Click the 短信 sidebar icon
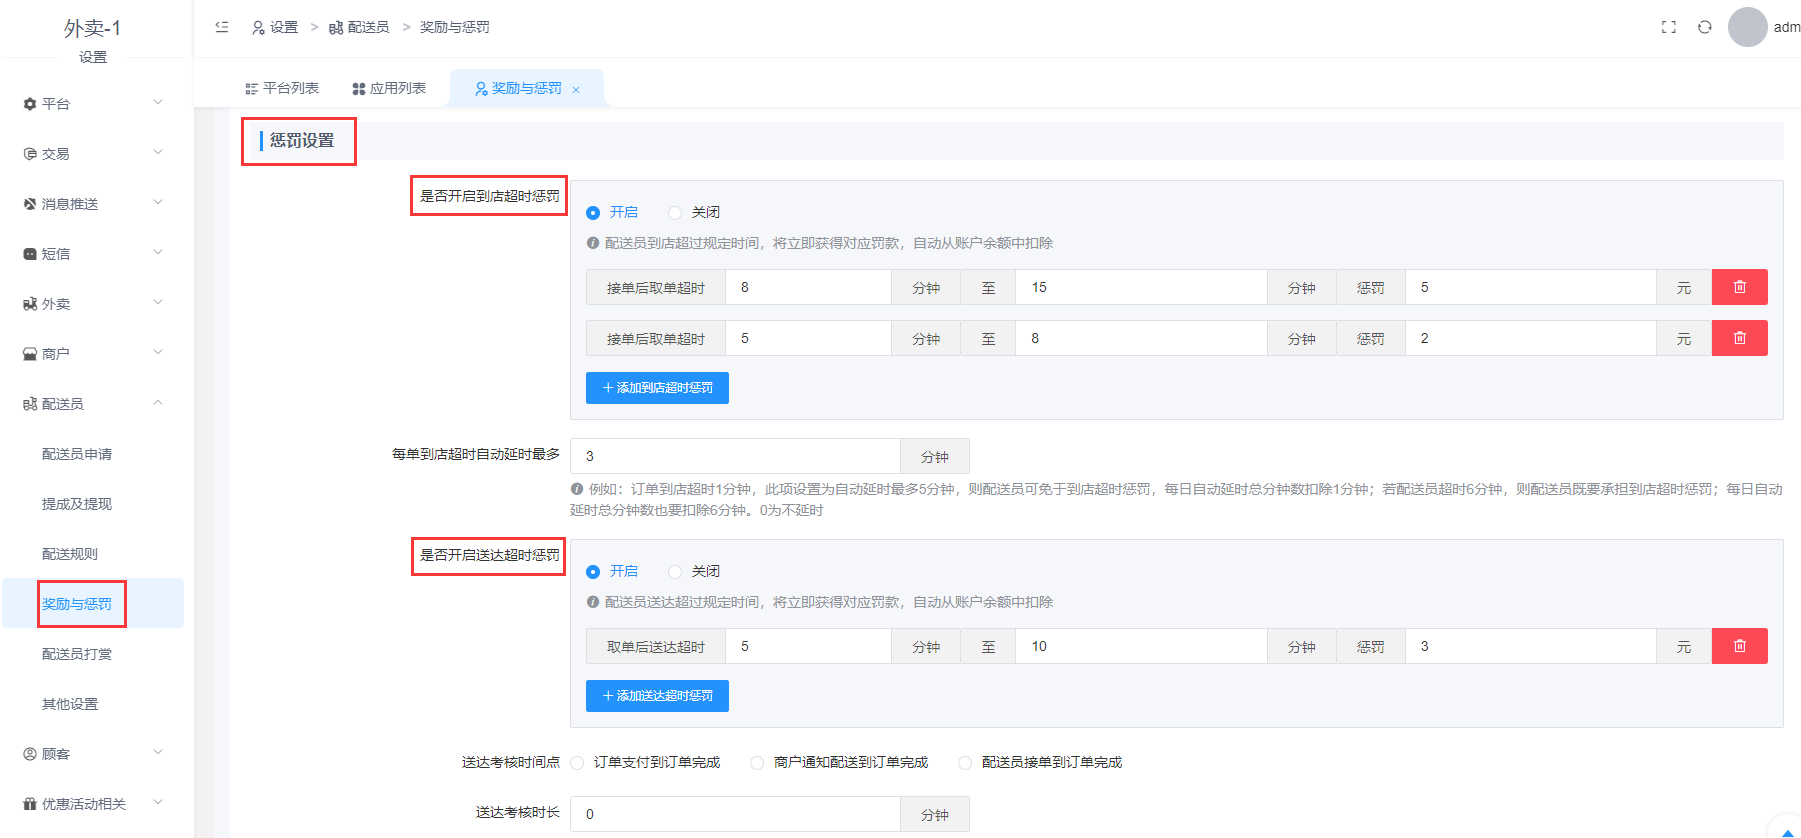The image size is (1801, 838). pos(30,254)
